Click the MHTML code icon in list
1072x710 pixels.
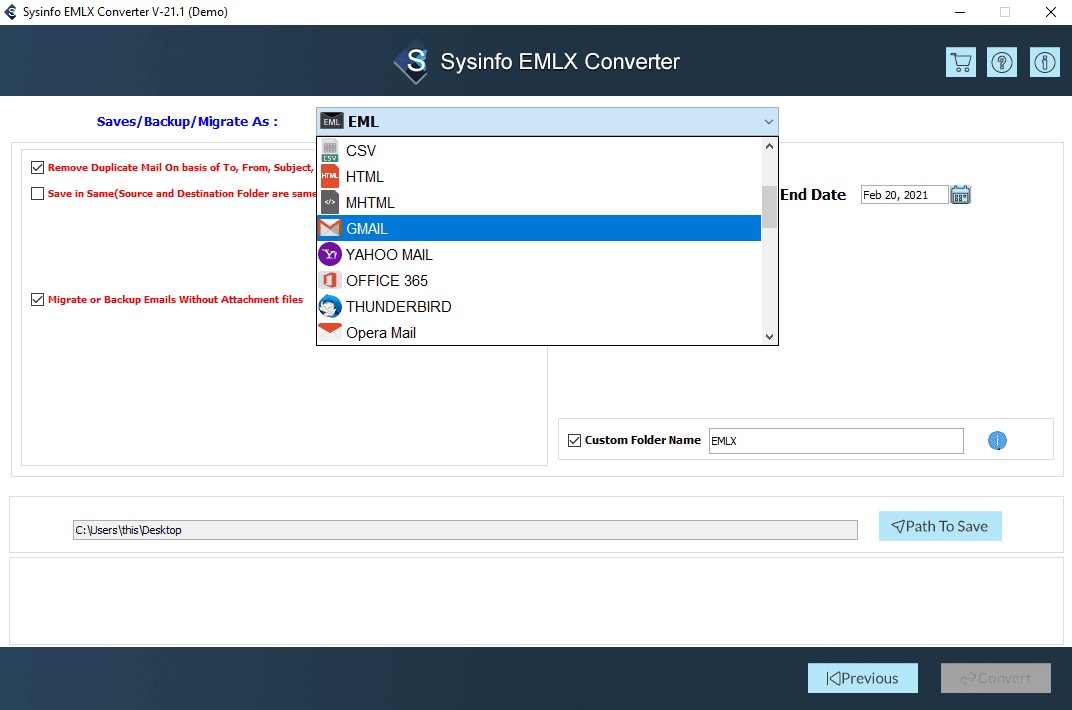[330, 202]
